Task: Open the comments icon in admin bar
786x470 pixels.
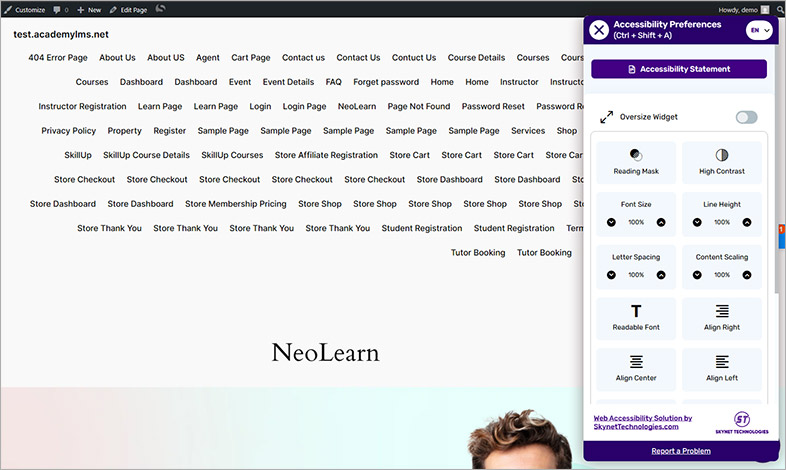Action: pos(61,10)
